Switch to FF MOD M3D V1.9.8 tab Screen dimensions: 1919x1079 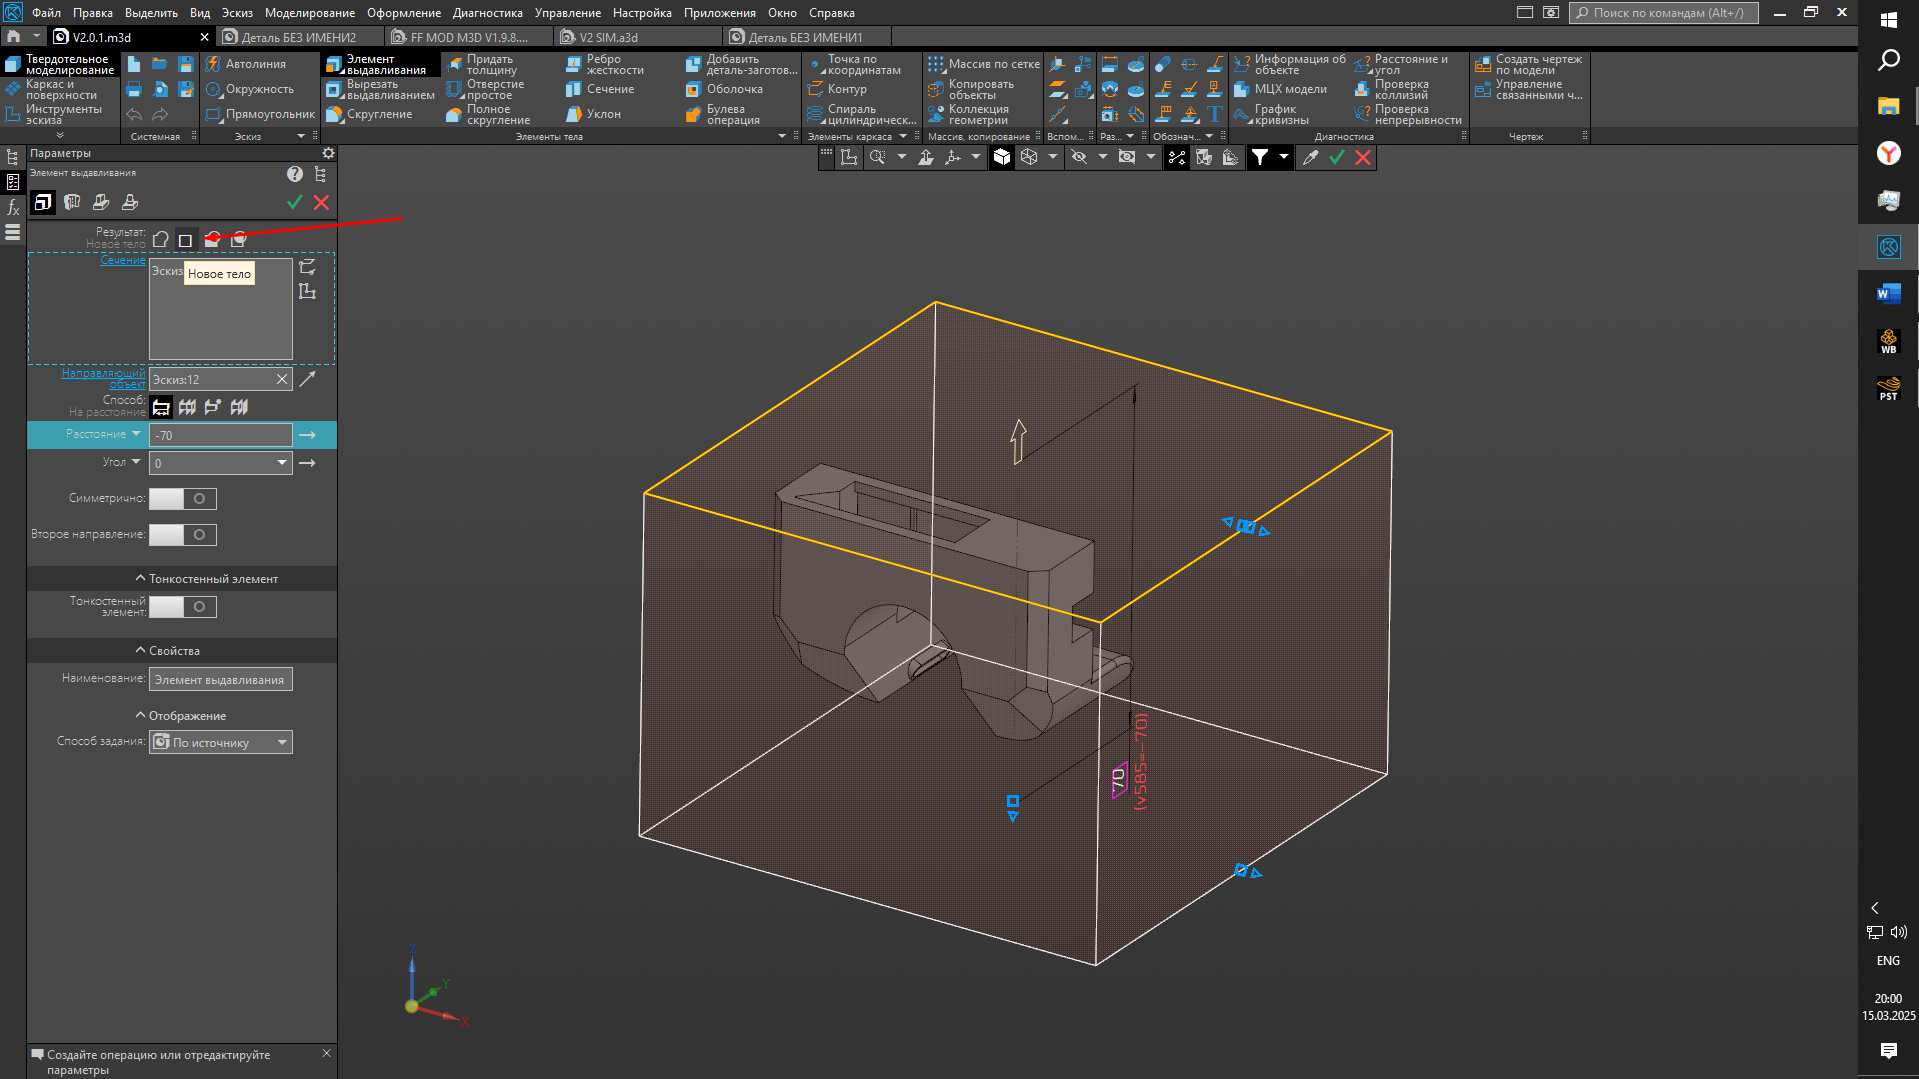(469, 37)
